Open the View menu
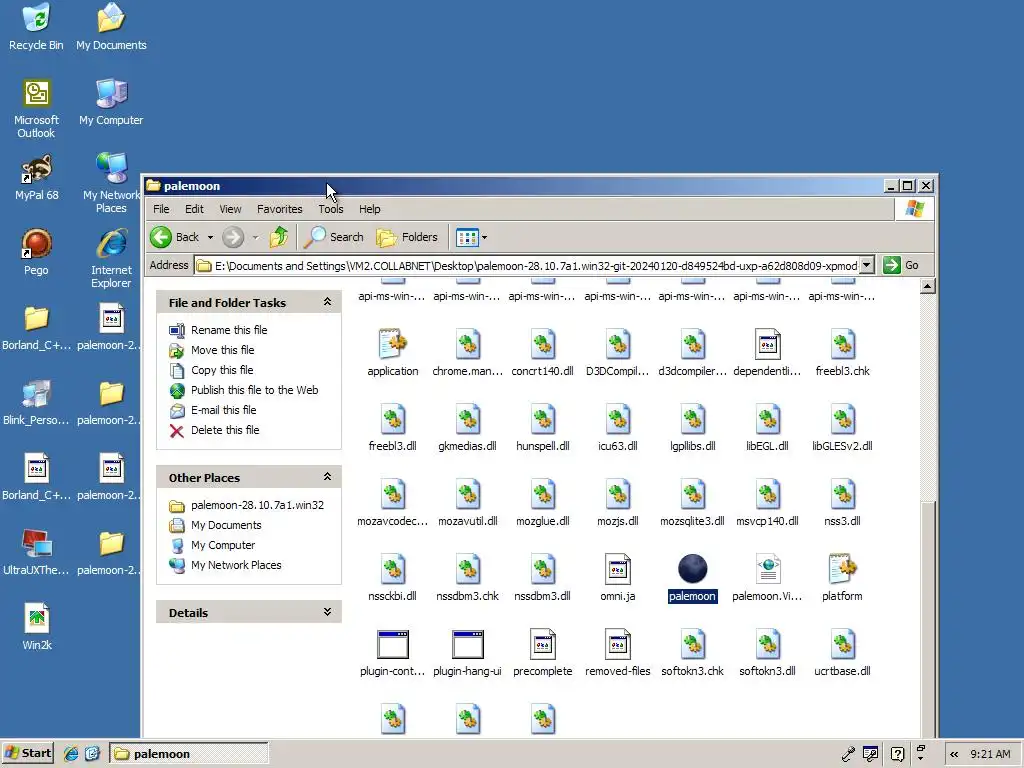Image resolution: width=1024 pixels, height=768 pixels. point(230,209)
